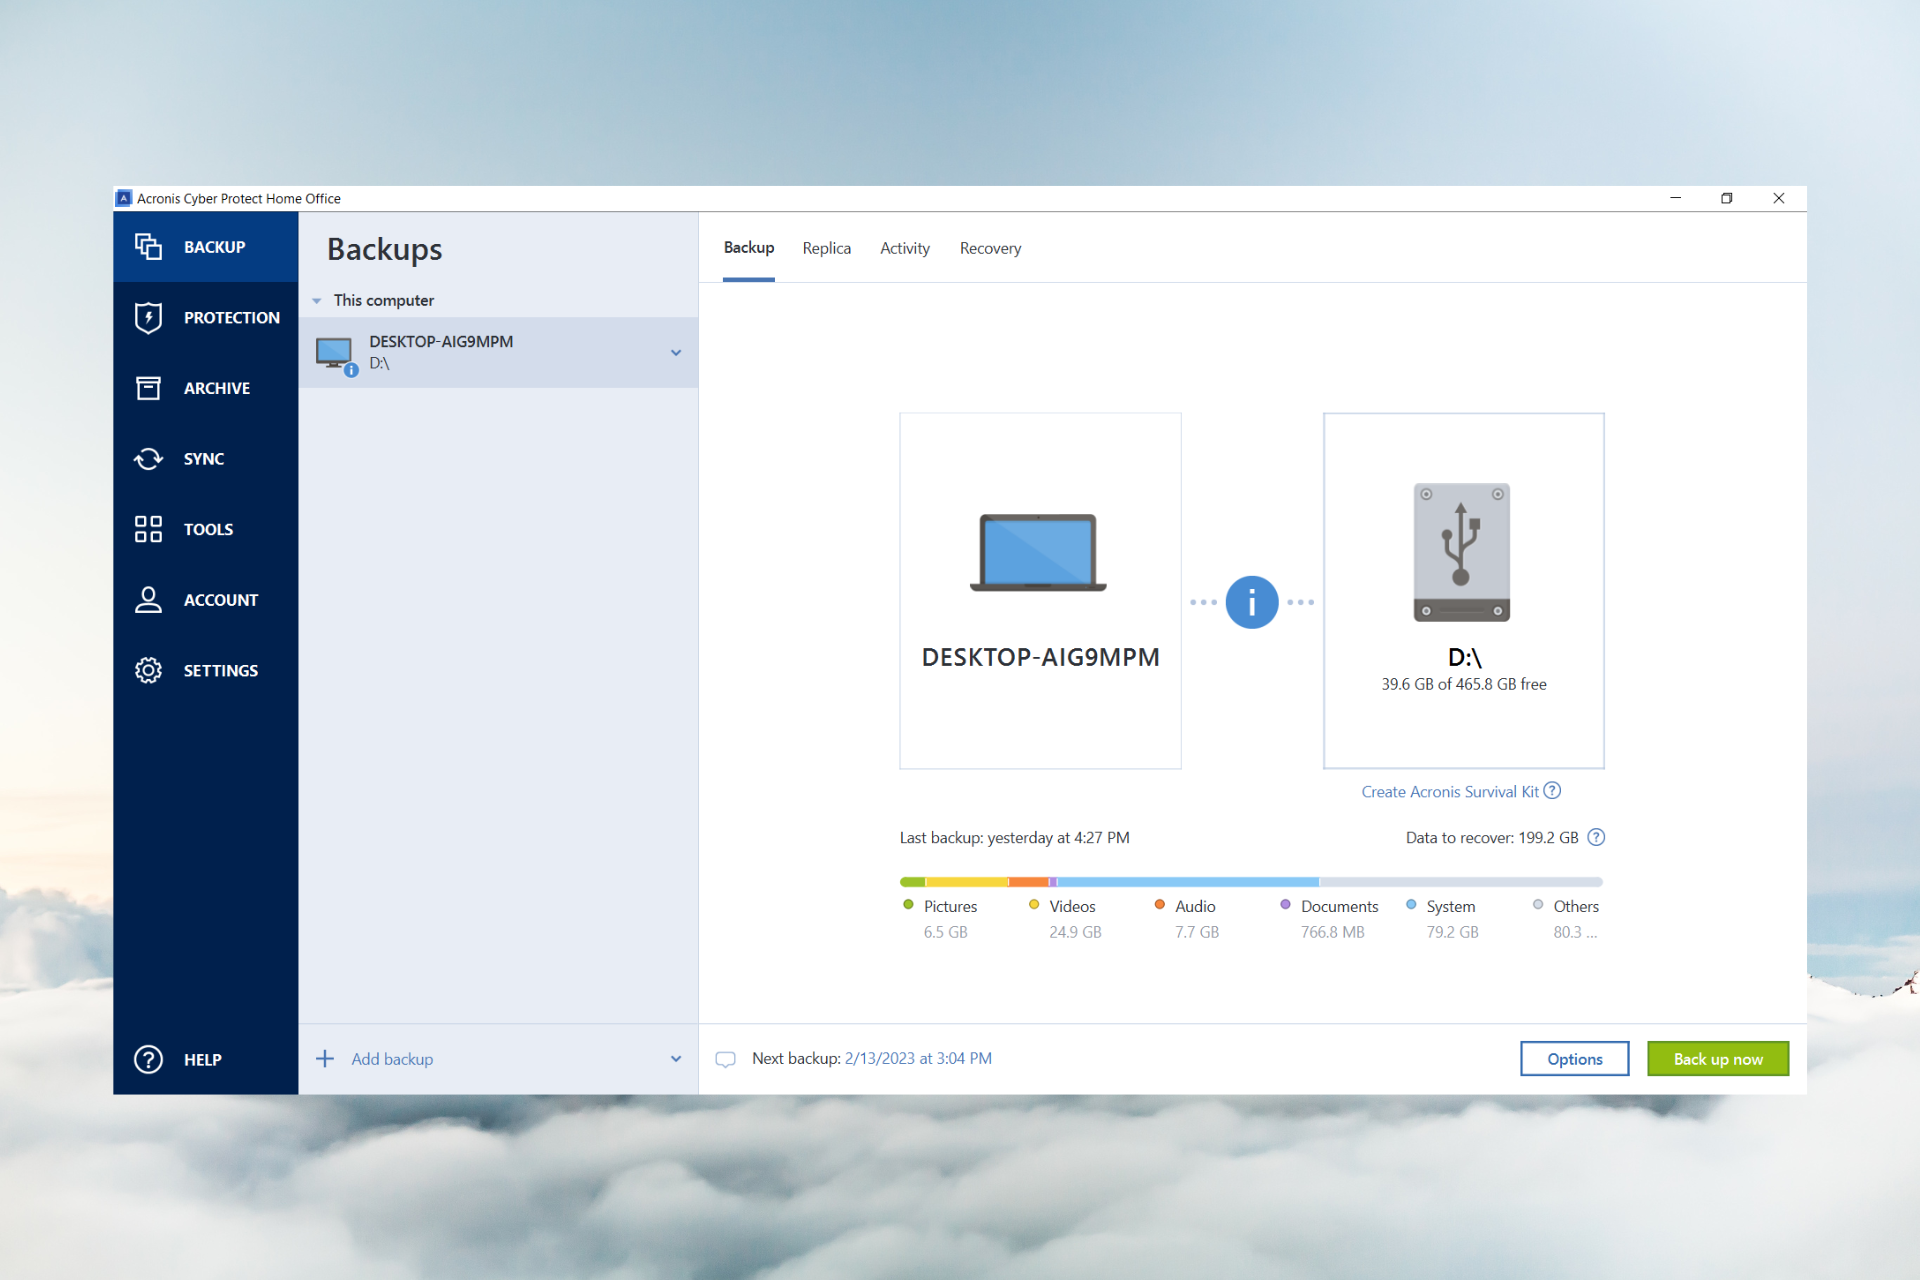
Task: Click the blue info circle between source and destination
Action: coord(1251,602)
